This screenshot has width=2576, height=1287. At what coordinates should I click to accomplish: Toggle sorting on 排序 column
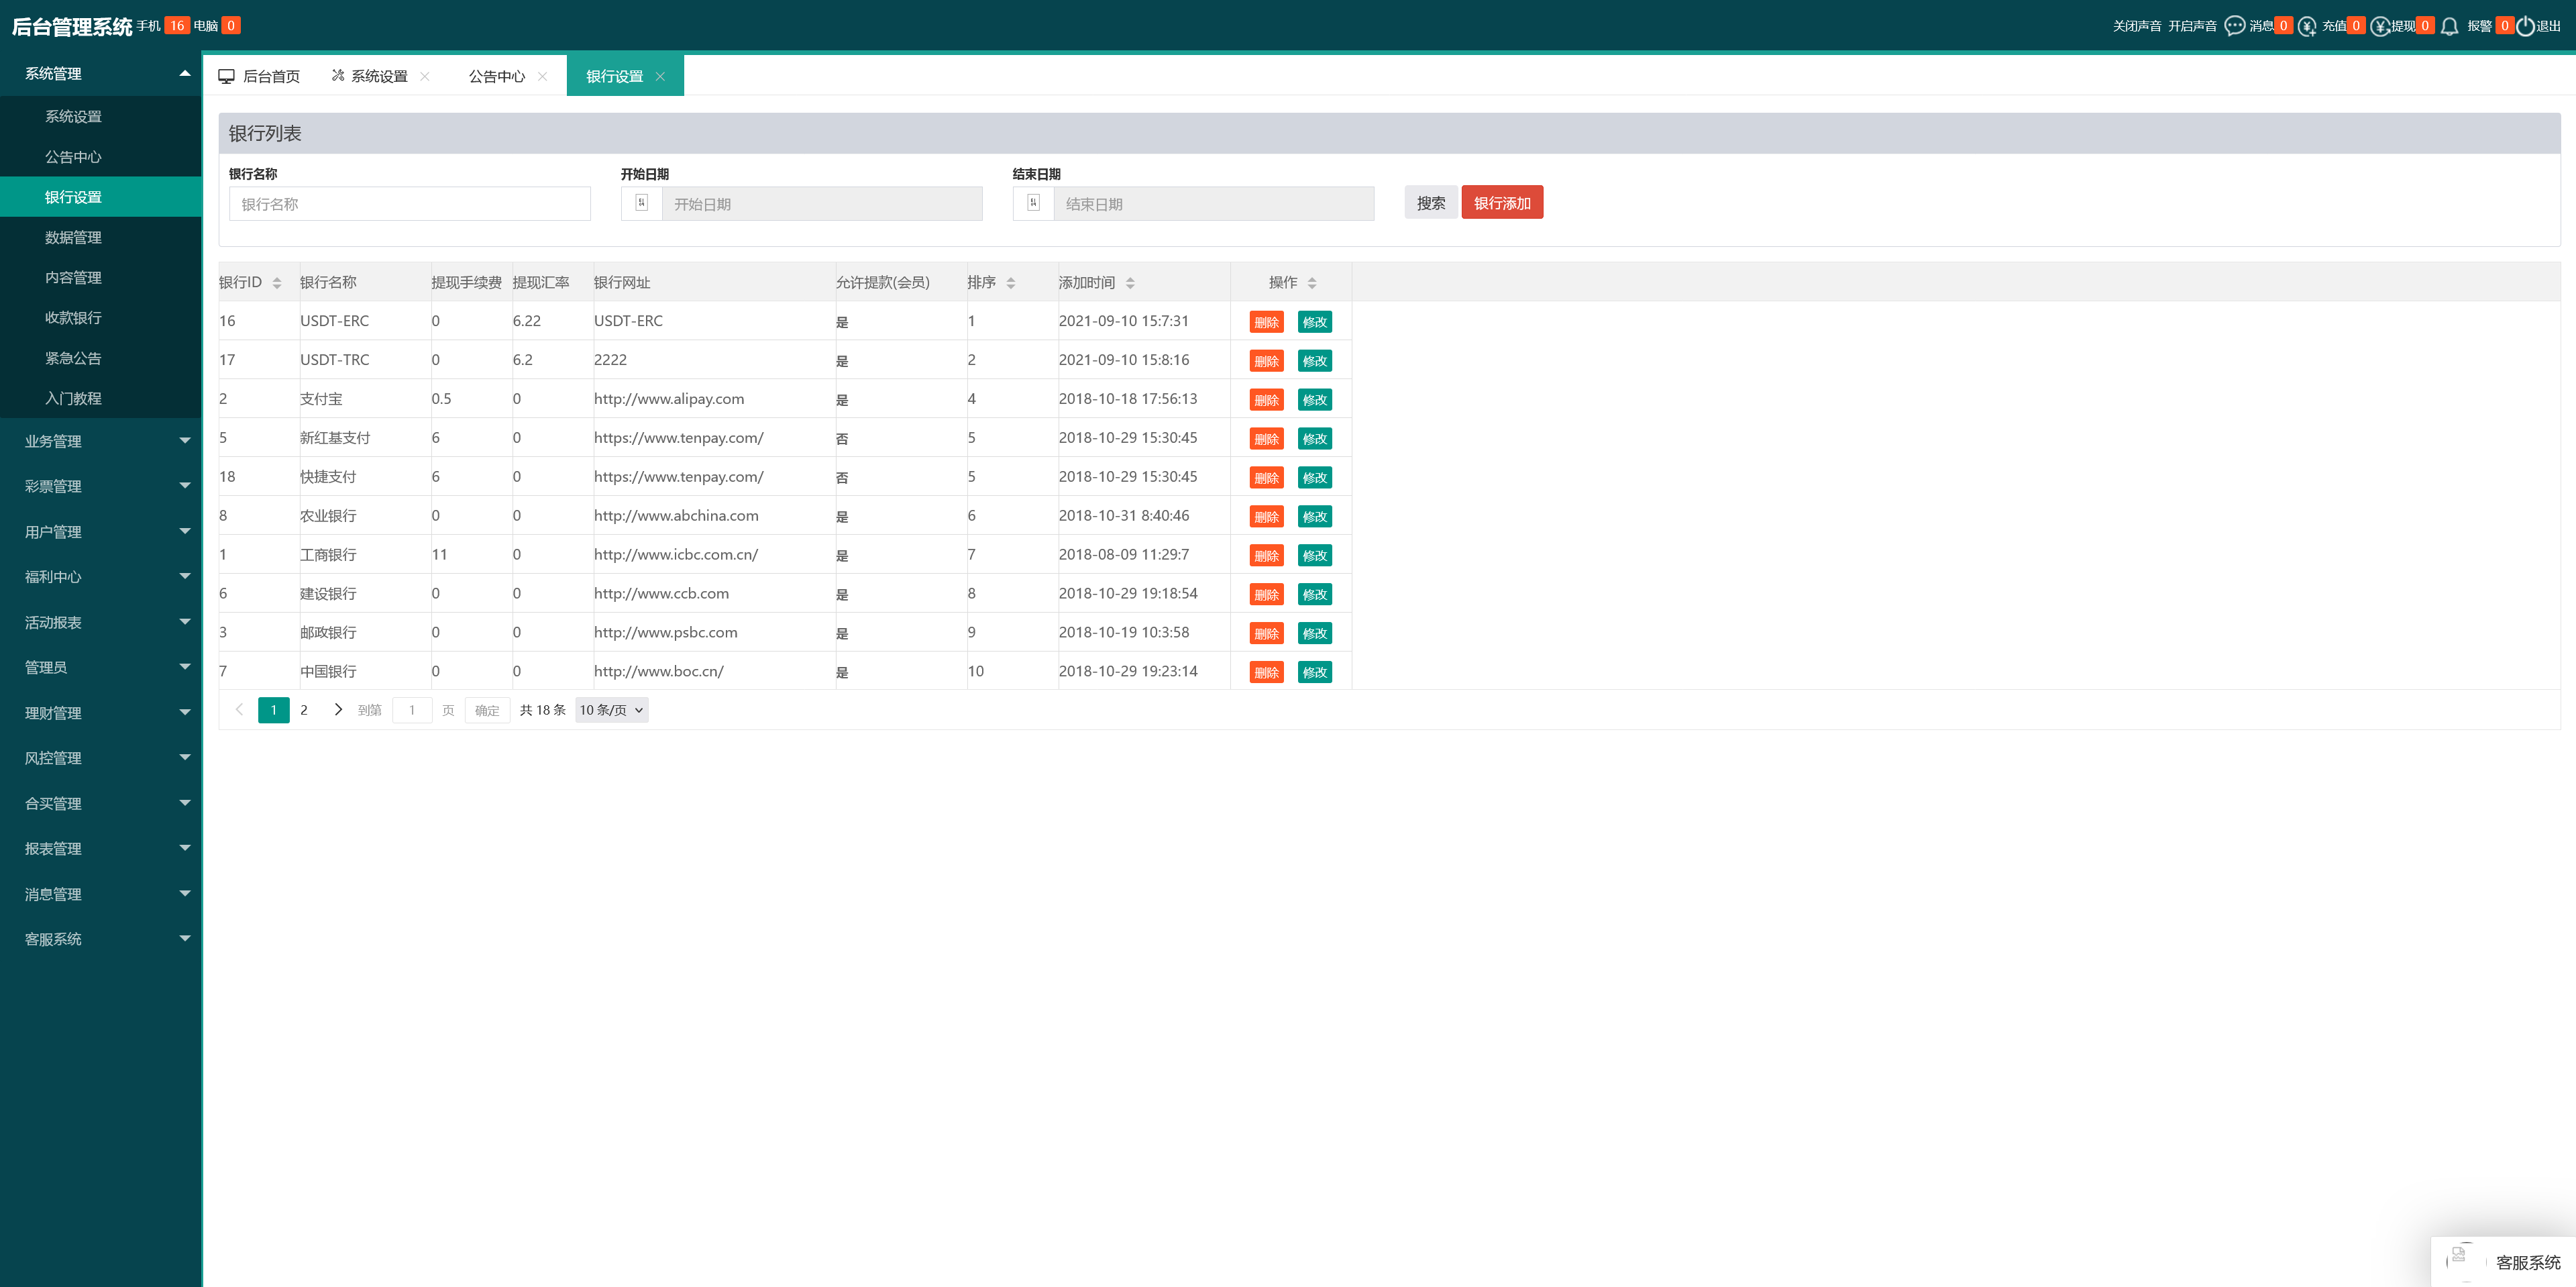click(1011, 283)
